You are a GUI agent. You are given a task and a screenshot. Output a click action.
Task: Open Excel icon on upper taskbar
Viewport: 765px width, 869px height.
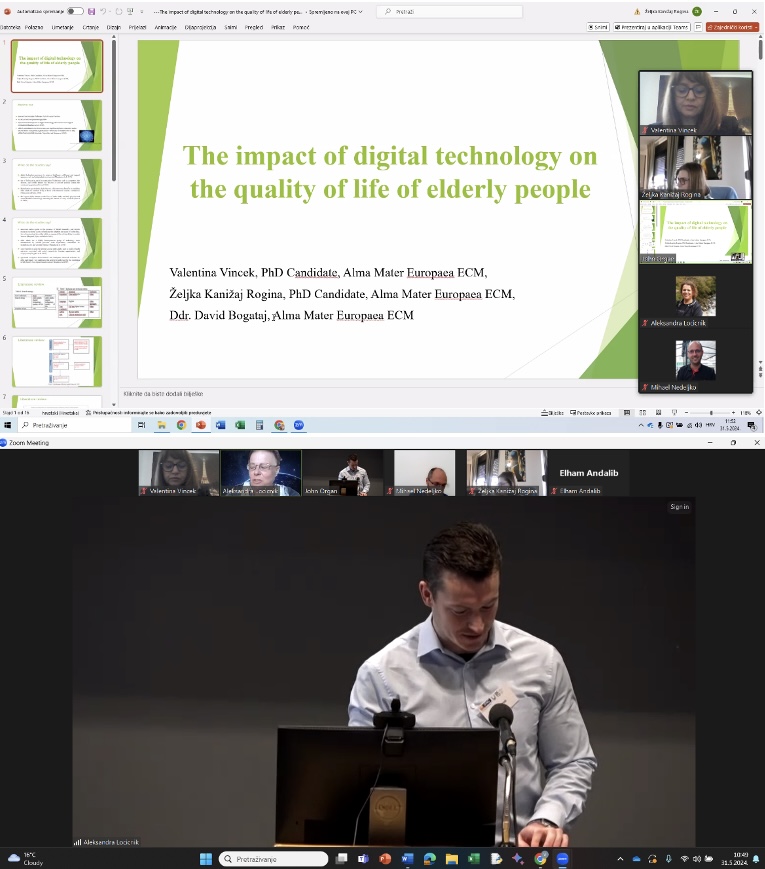click(239, 425)
